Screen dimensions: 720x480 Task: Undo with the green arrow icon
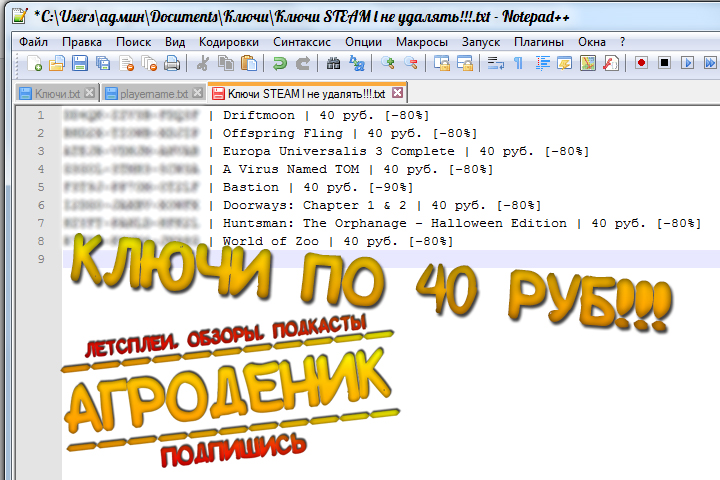(x=279, y=63)
